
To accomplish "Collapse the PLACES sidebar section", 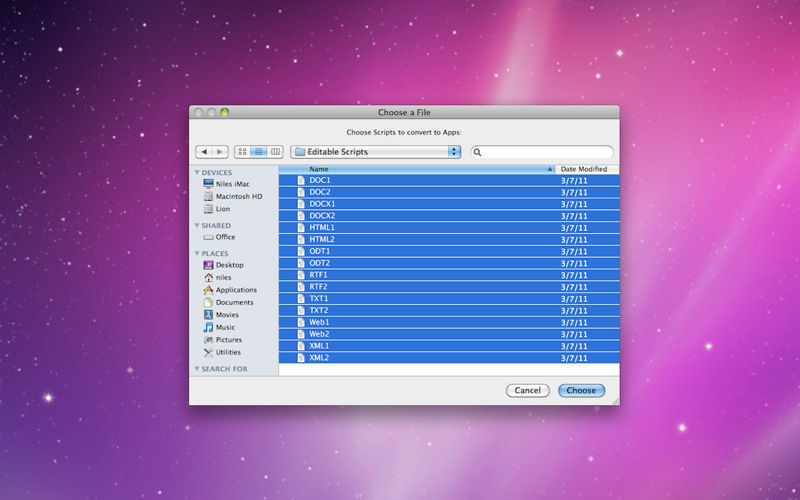I will pos(197,254).
